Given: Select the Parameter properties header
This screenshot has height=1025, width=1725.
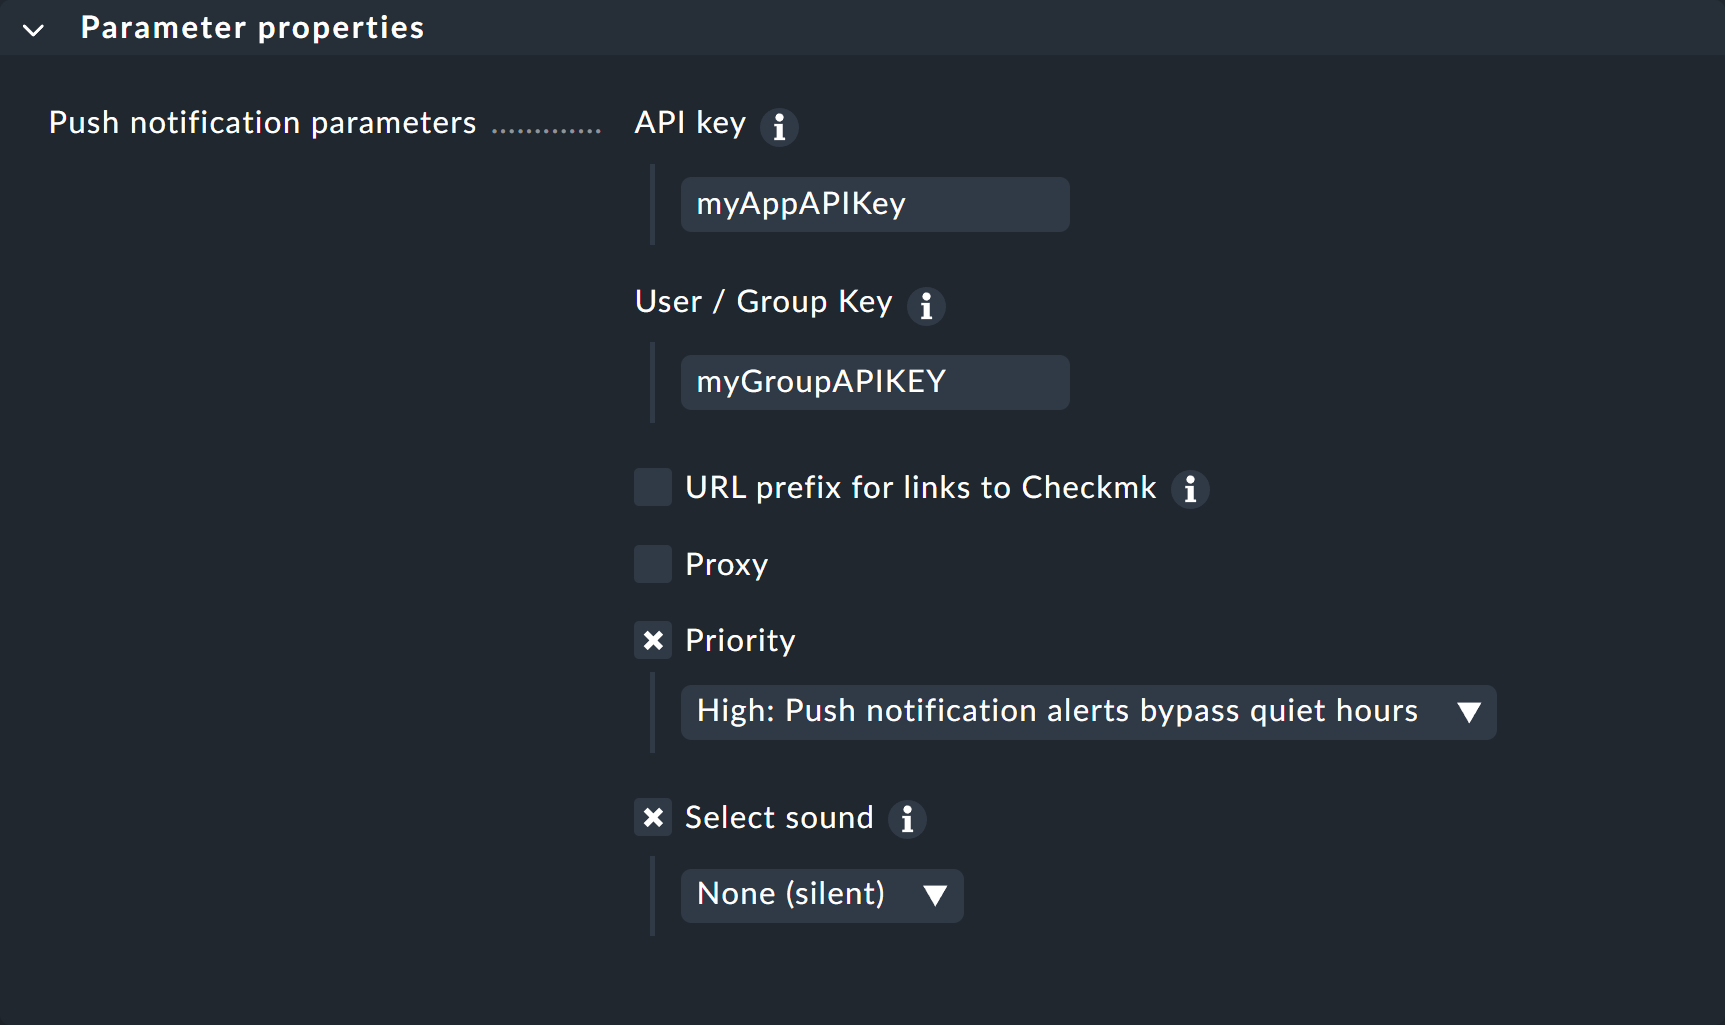Looking at the screenshot, I should (x=252, y=27).
